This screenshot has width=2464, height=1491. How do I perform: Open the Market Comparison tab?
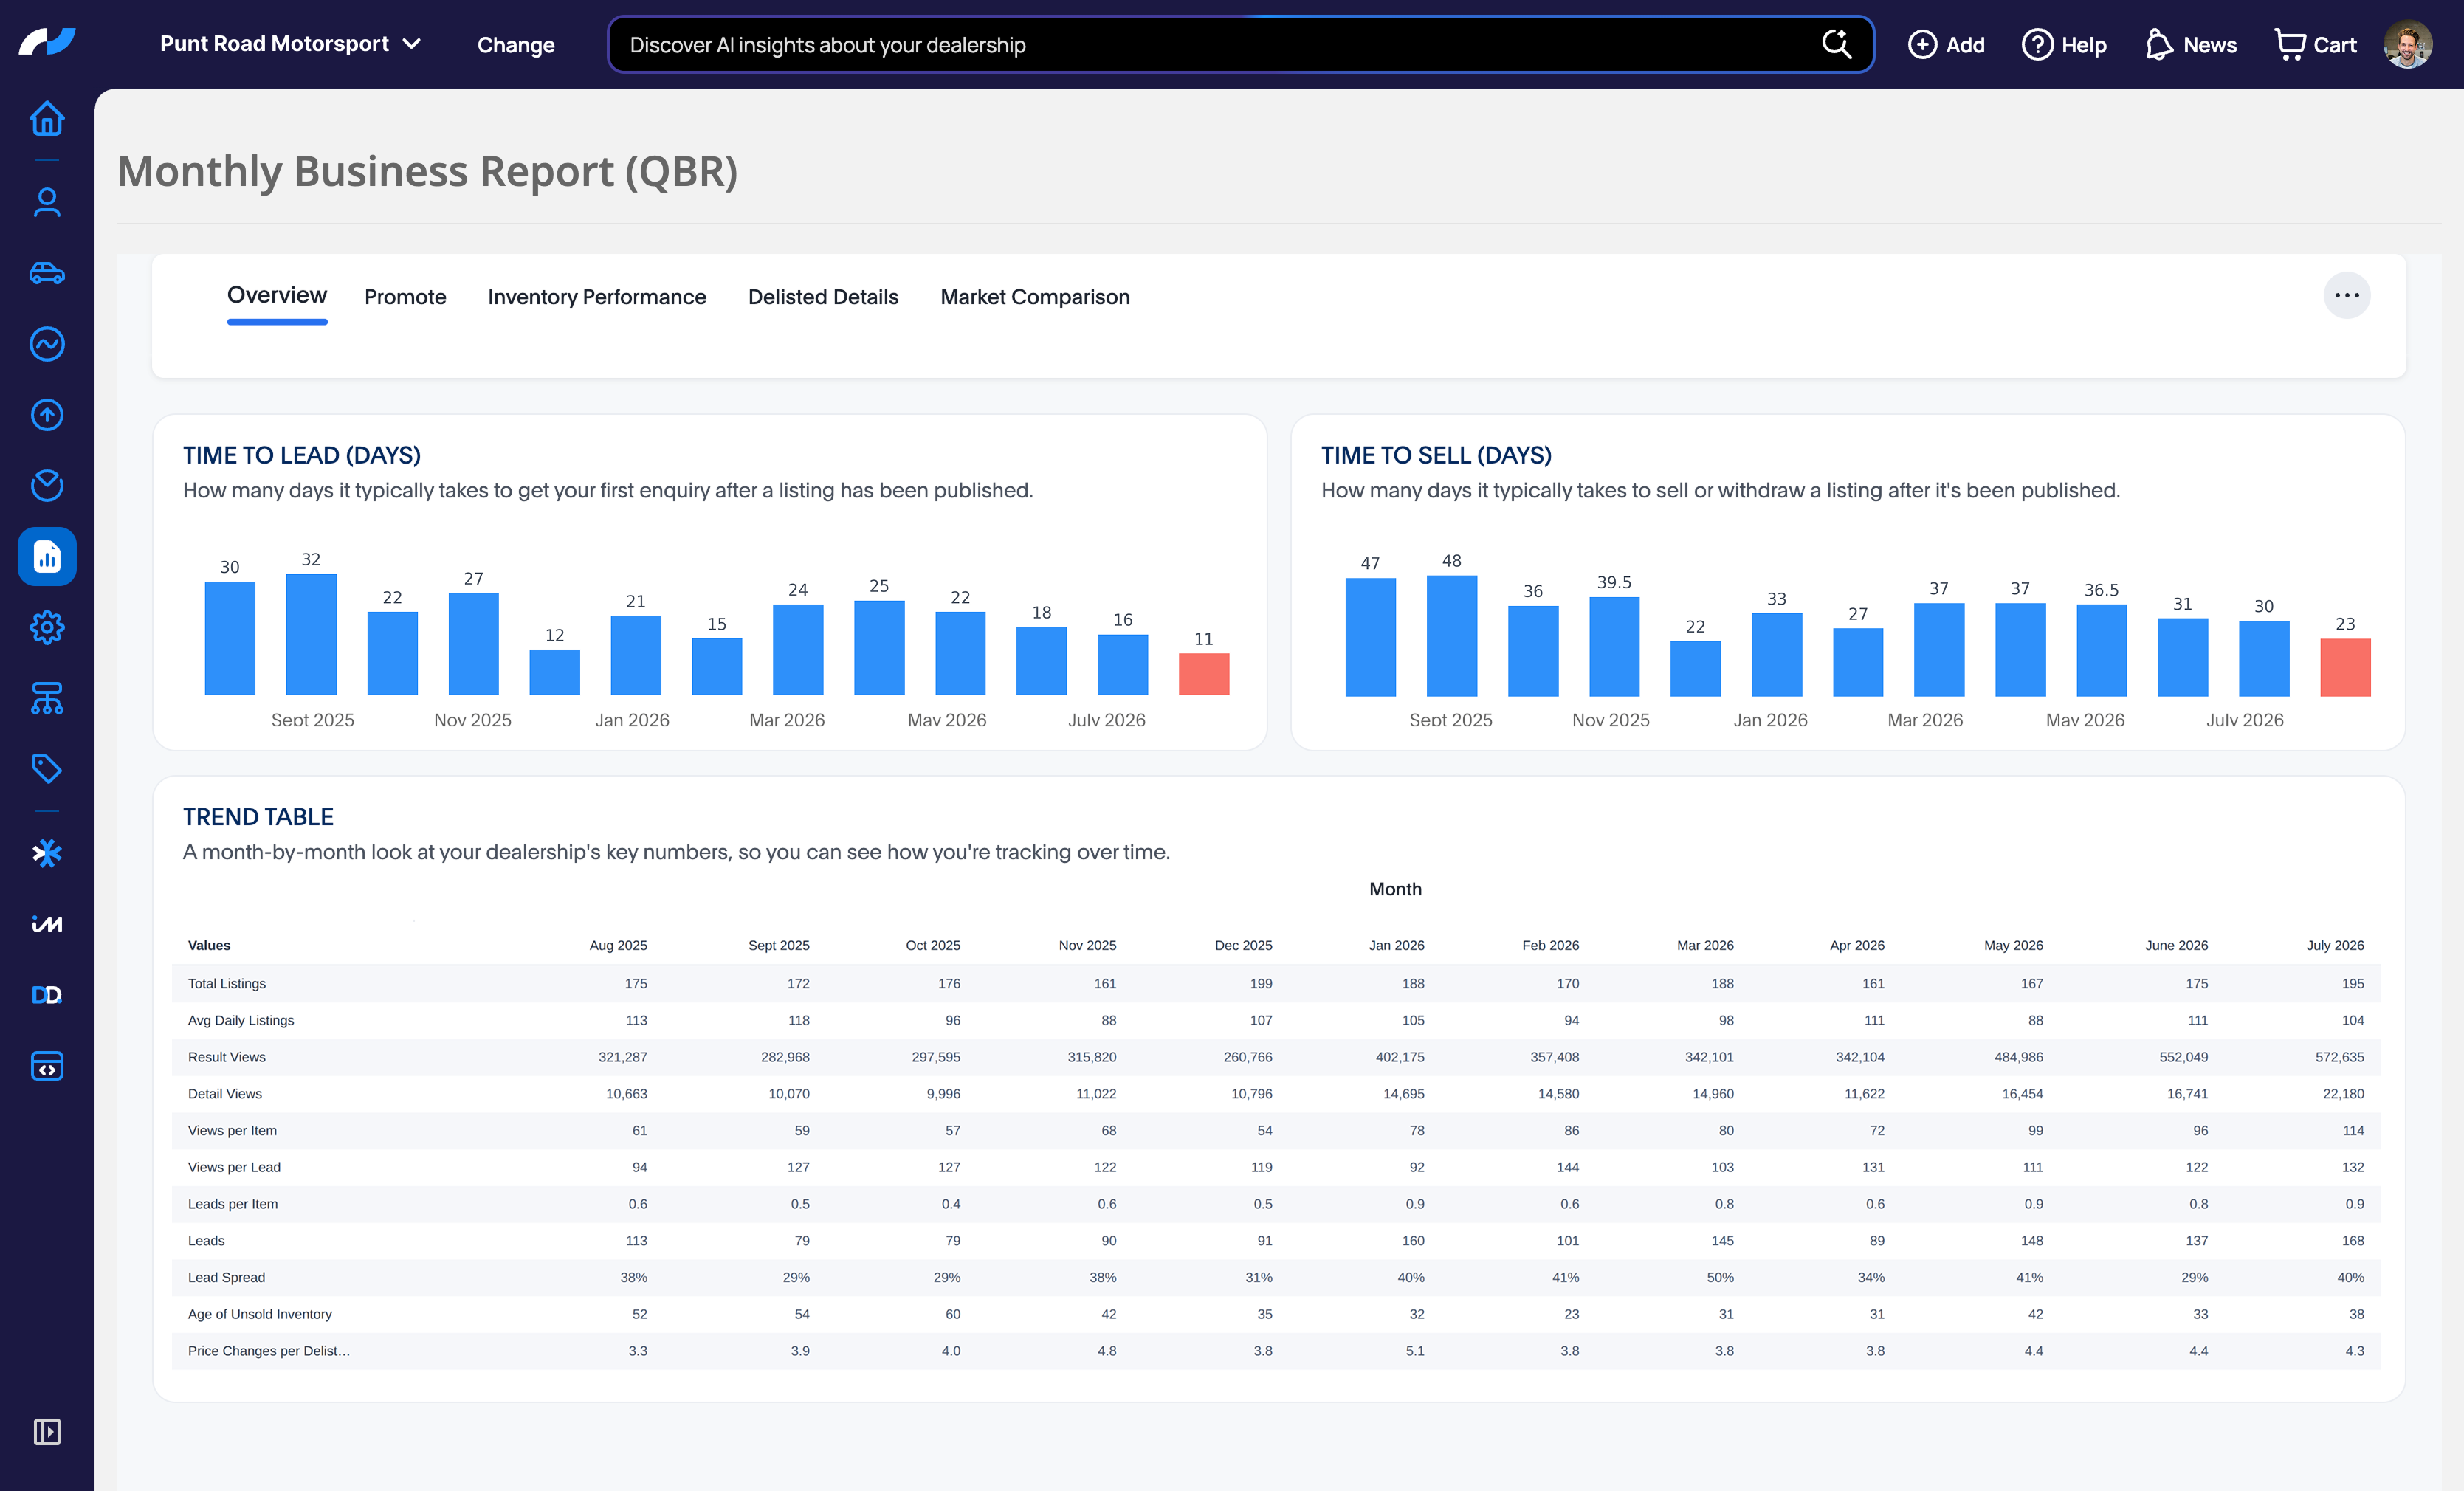[x=1035, y=297]
